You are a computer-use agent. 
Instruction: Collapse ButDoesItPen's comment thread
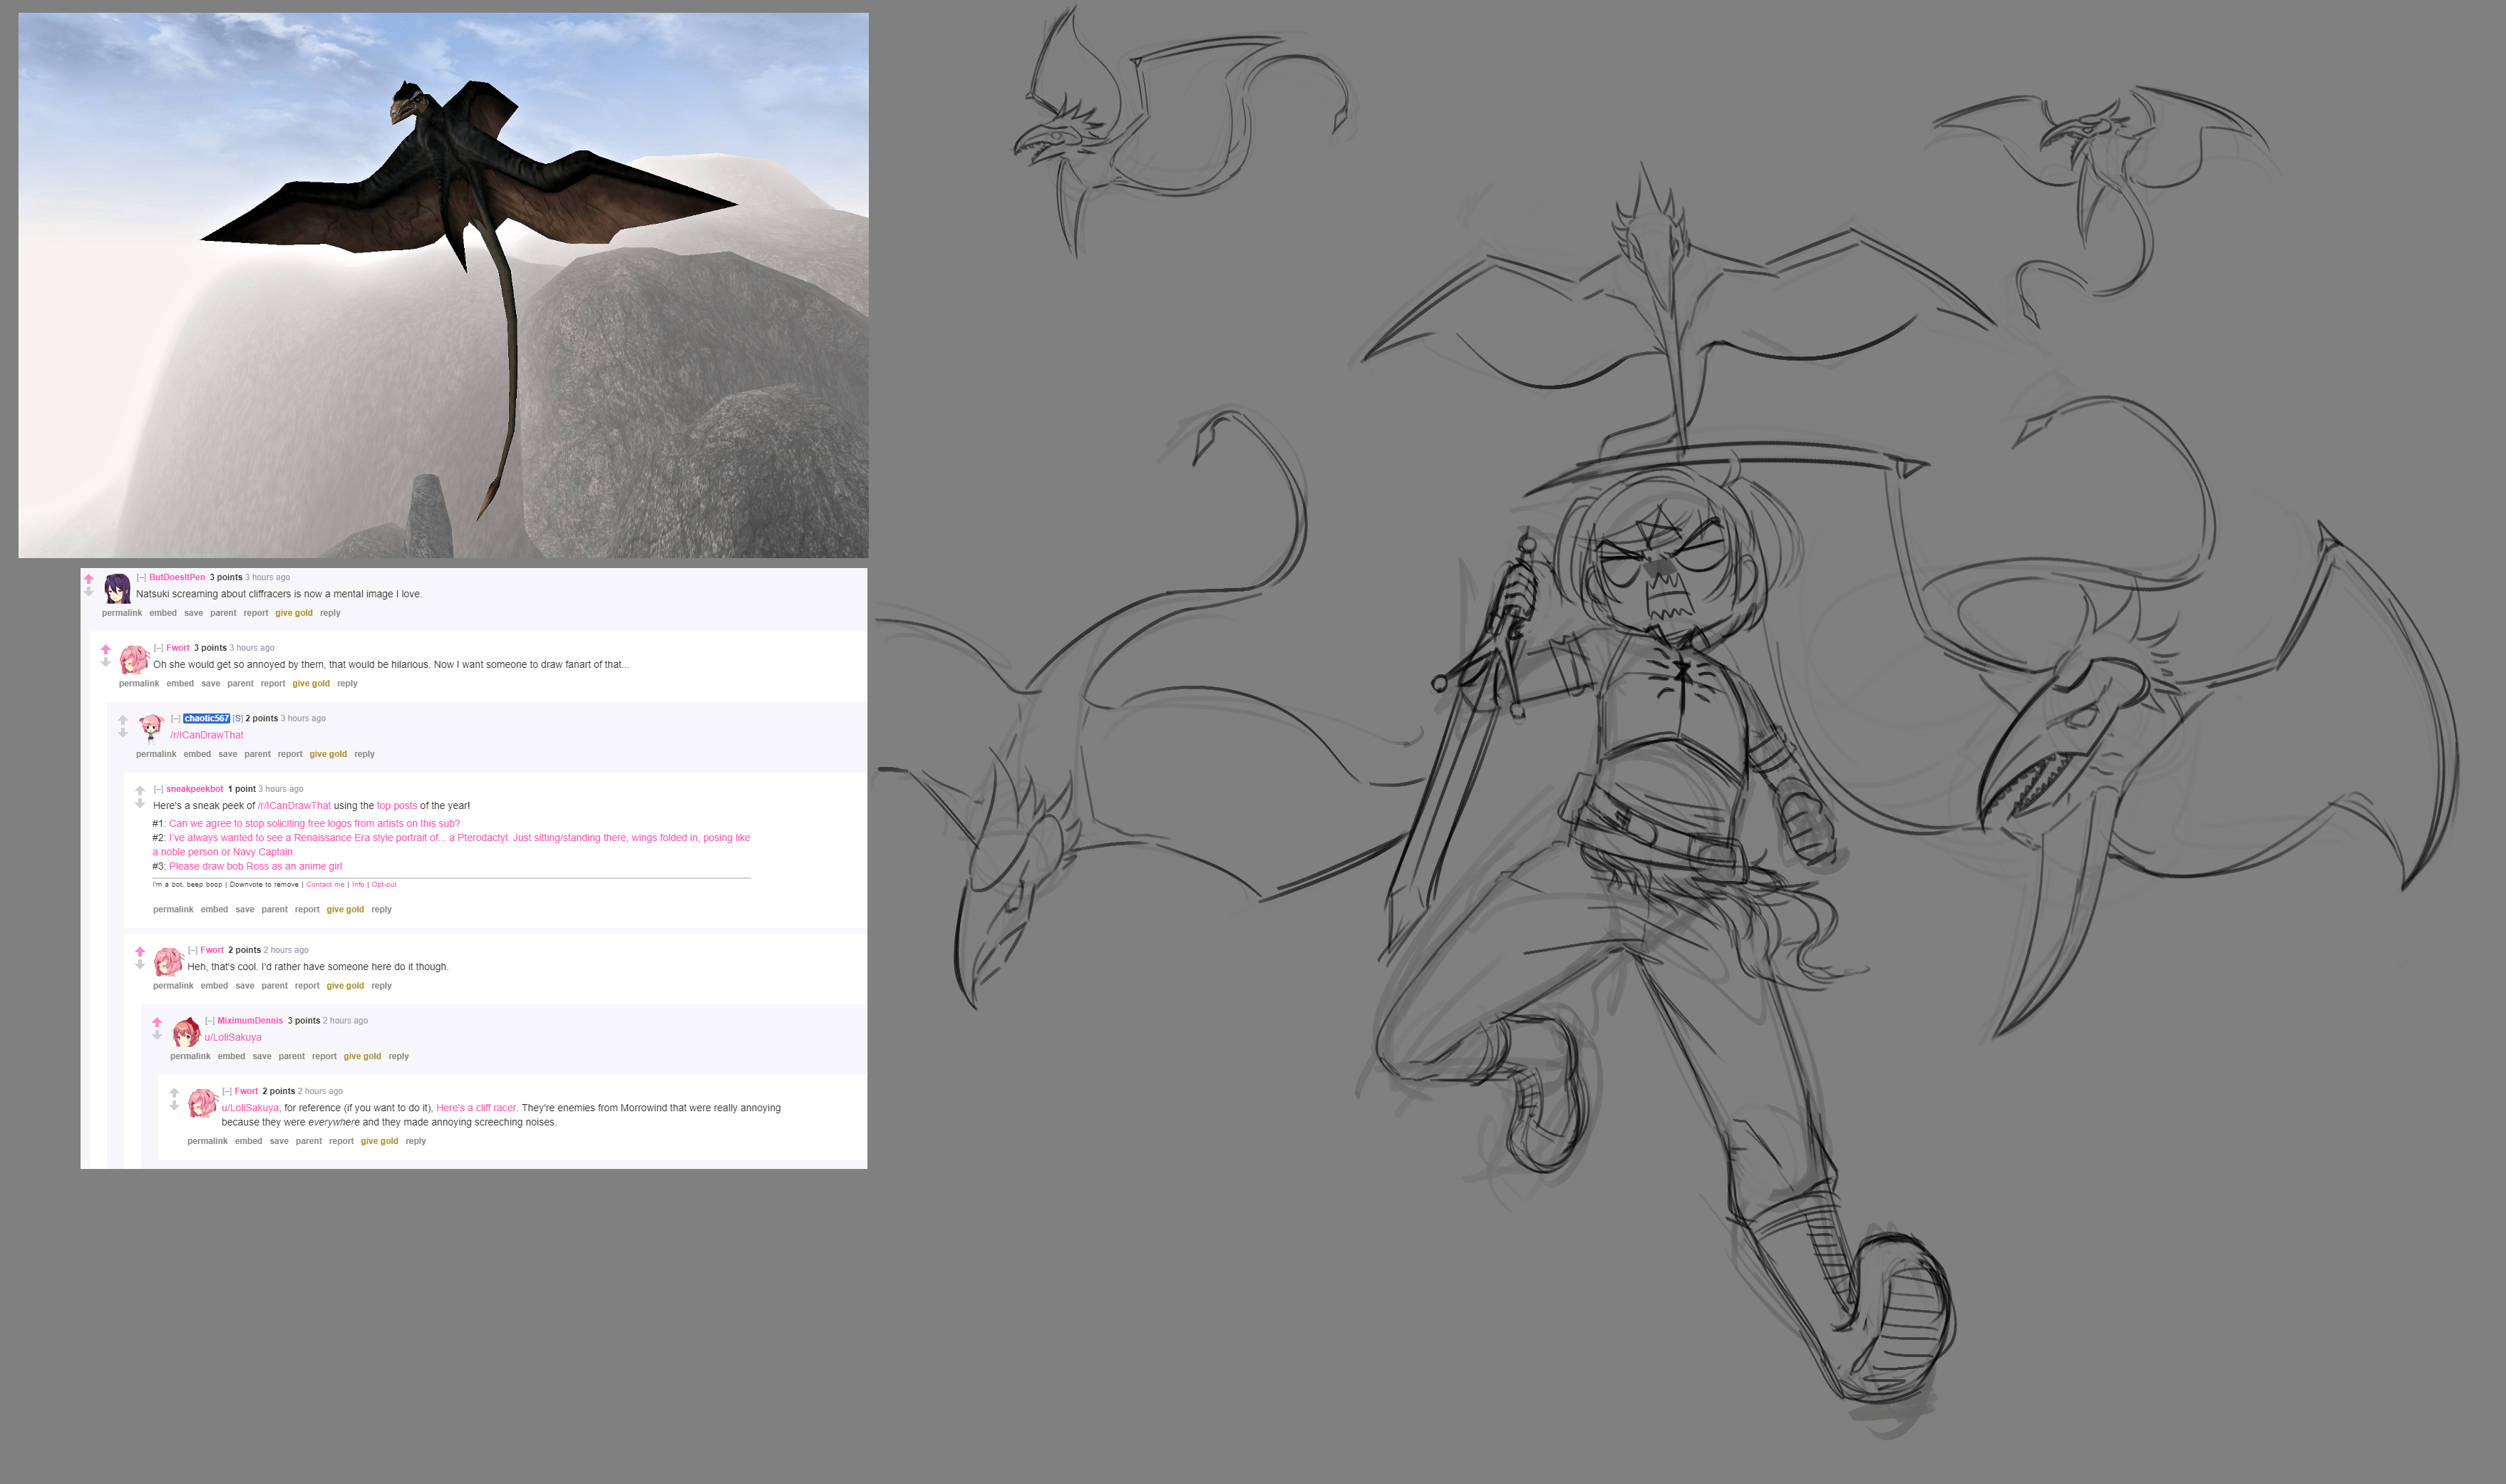tap(141, 577)
